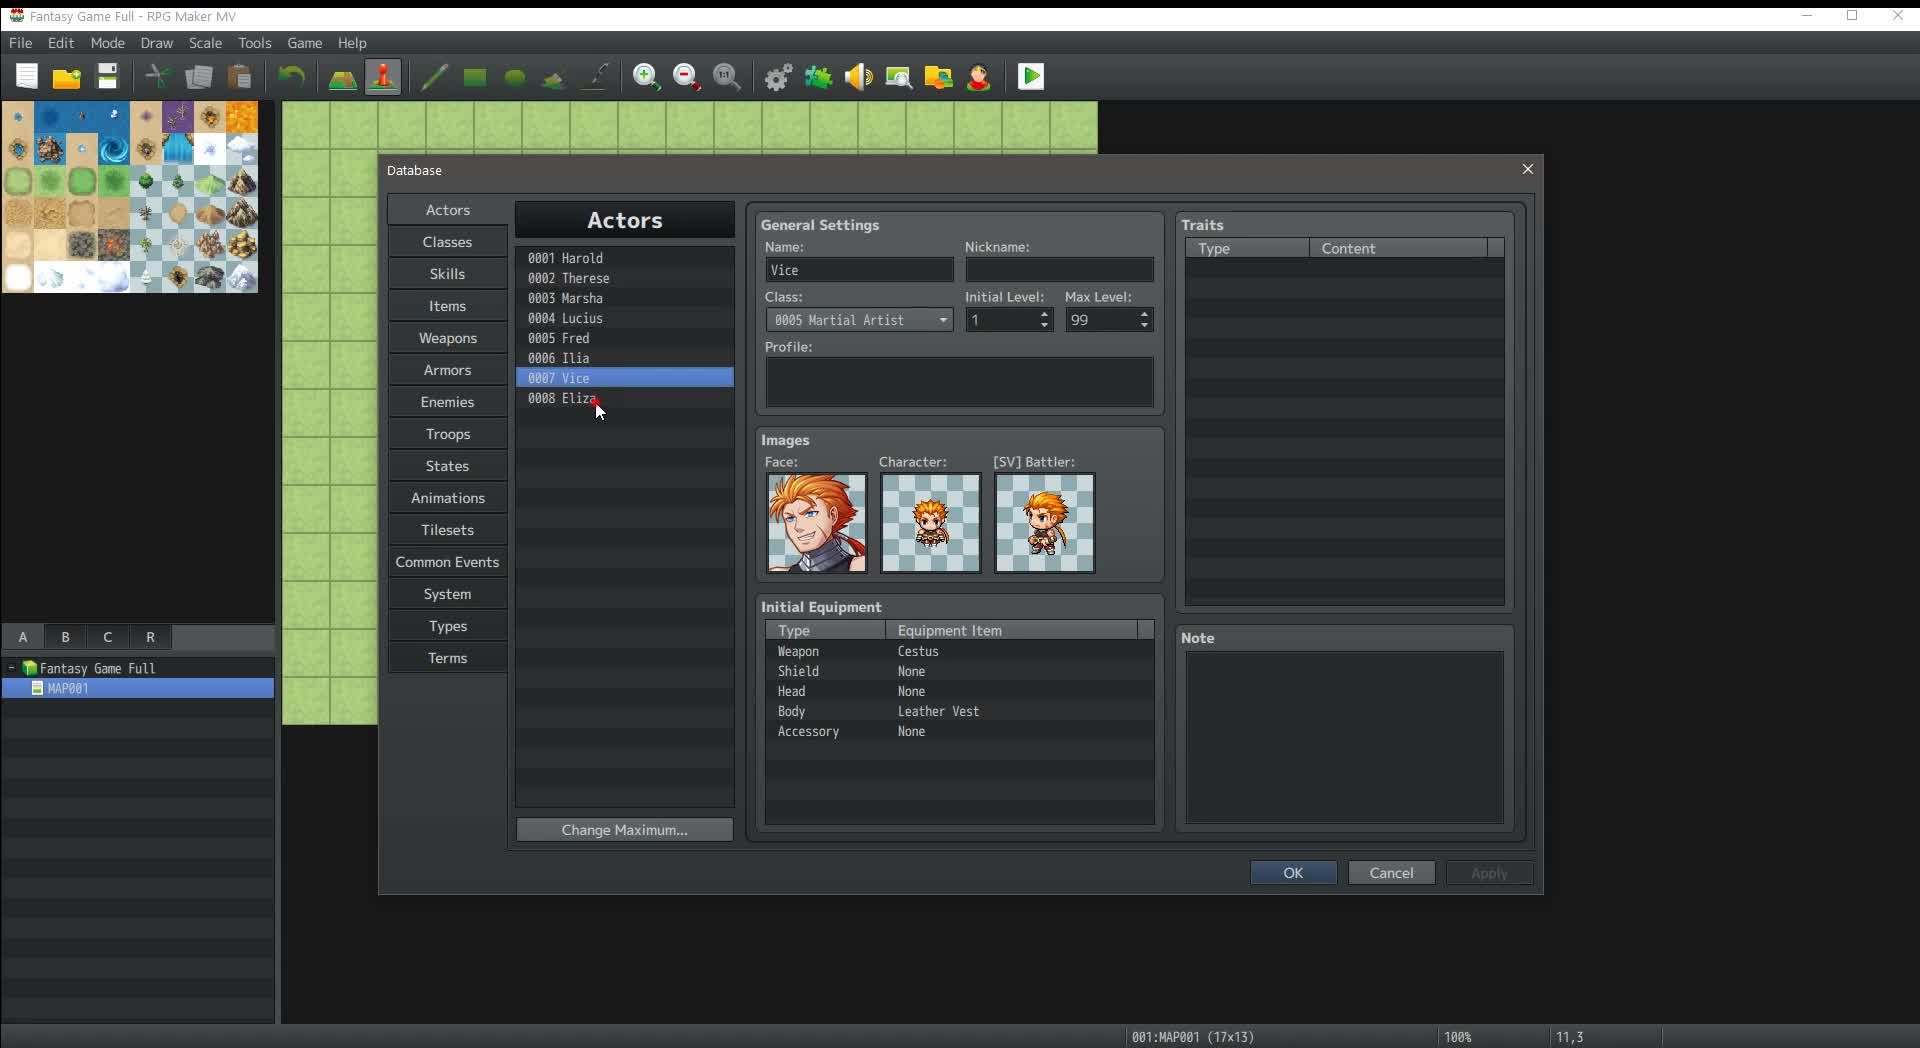1920x1048 pixels.
Task: Open the Character Generator icon
Action: [979, 77]
